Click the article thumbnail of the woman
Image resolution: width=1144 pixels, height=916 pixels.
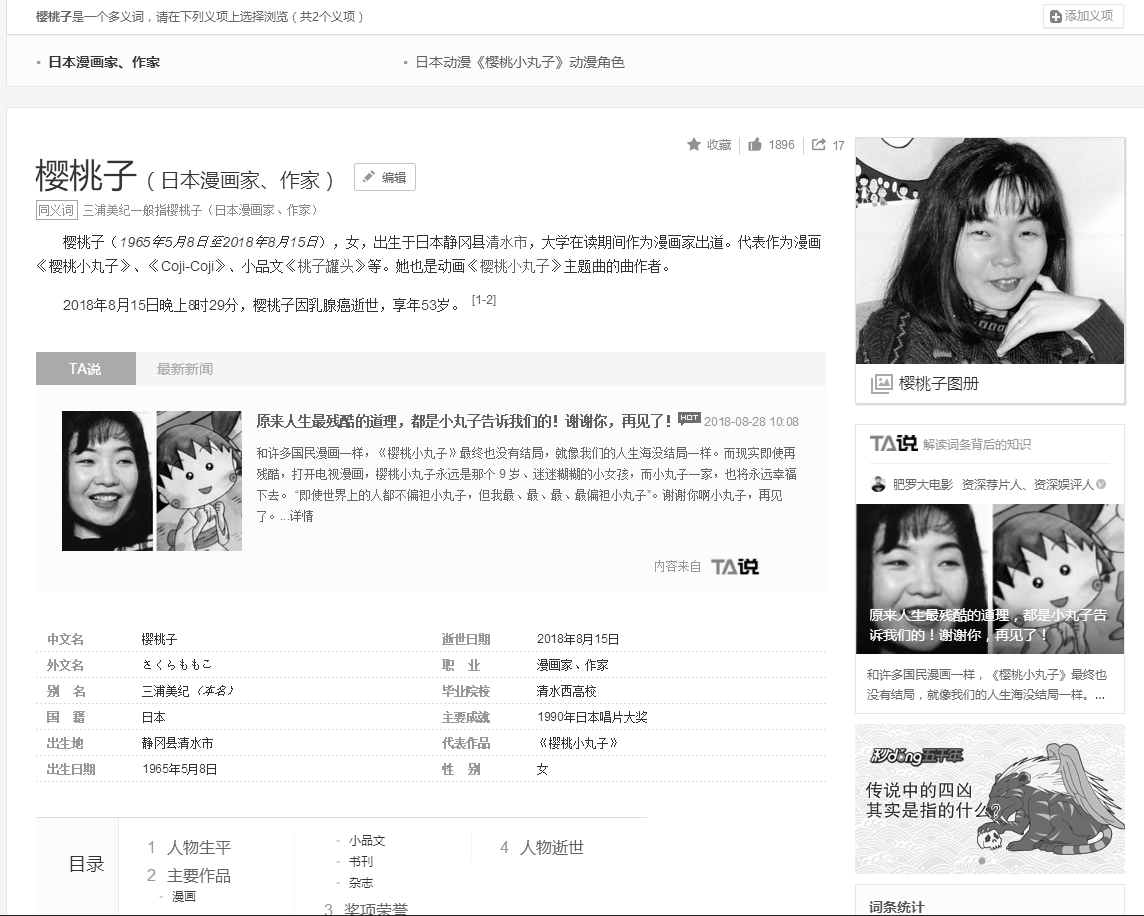[107, 481]
